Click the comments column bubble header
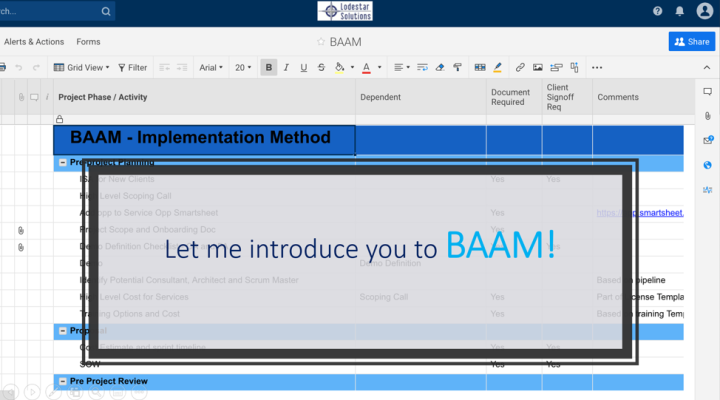 34,97
